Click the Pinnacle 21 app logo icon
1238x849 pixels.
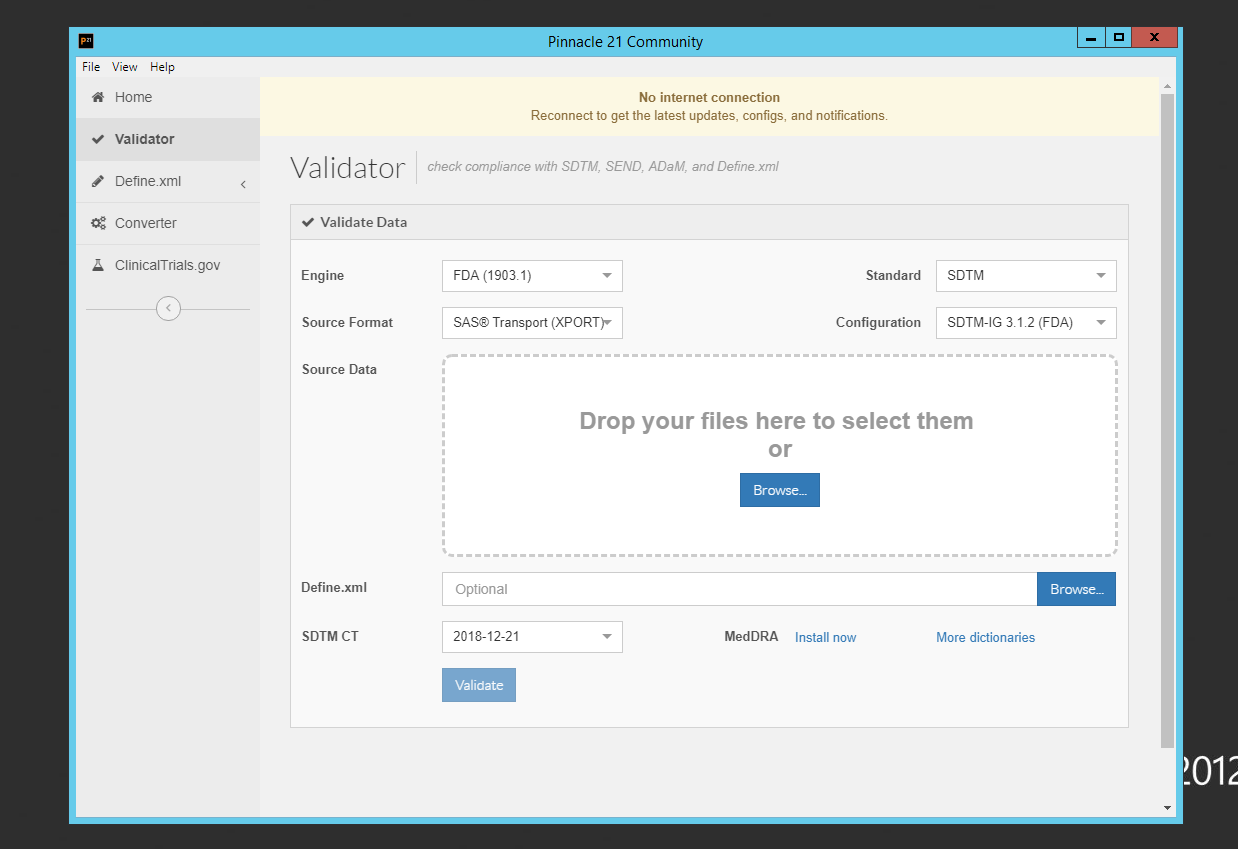click(86, 41)
